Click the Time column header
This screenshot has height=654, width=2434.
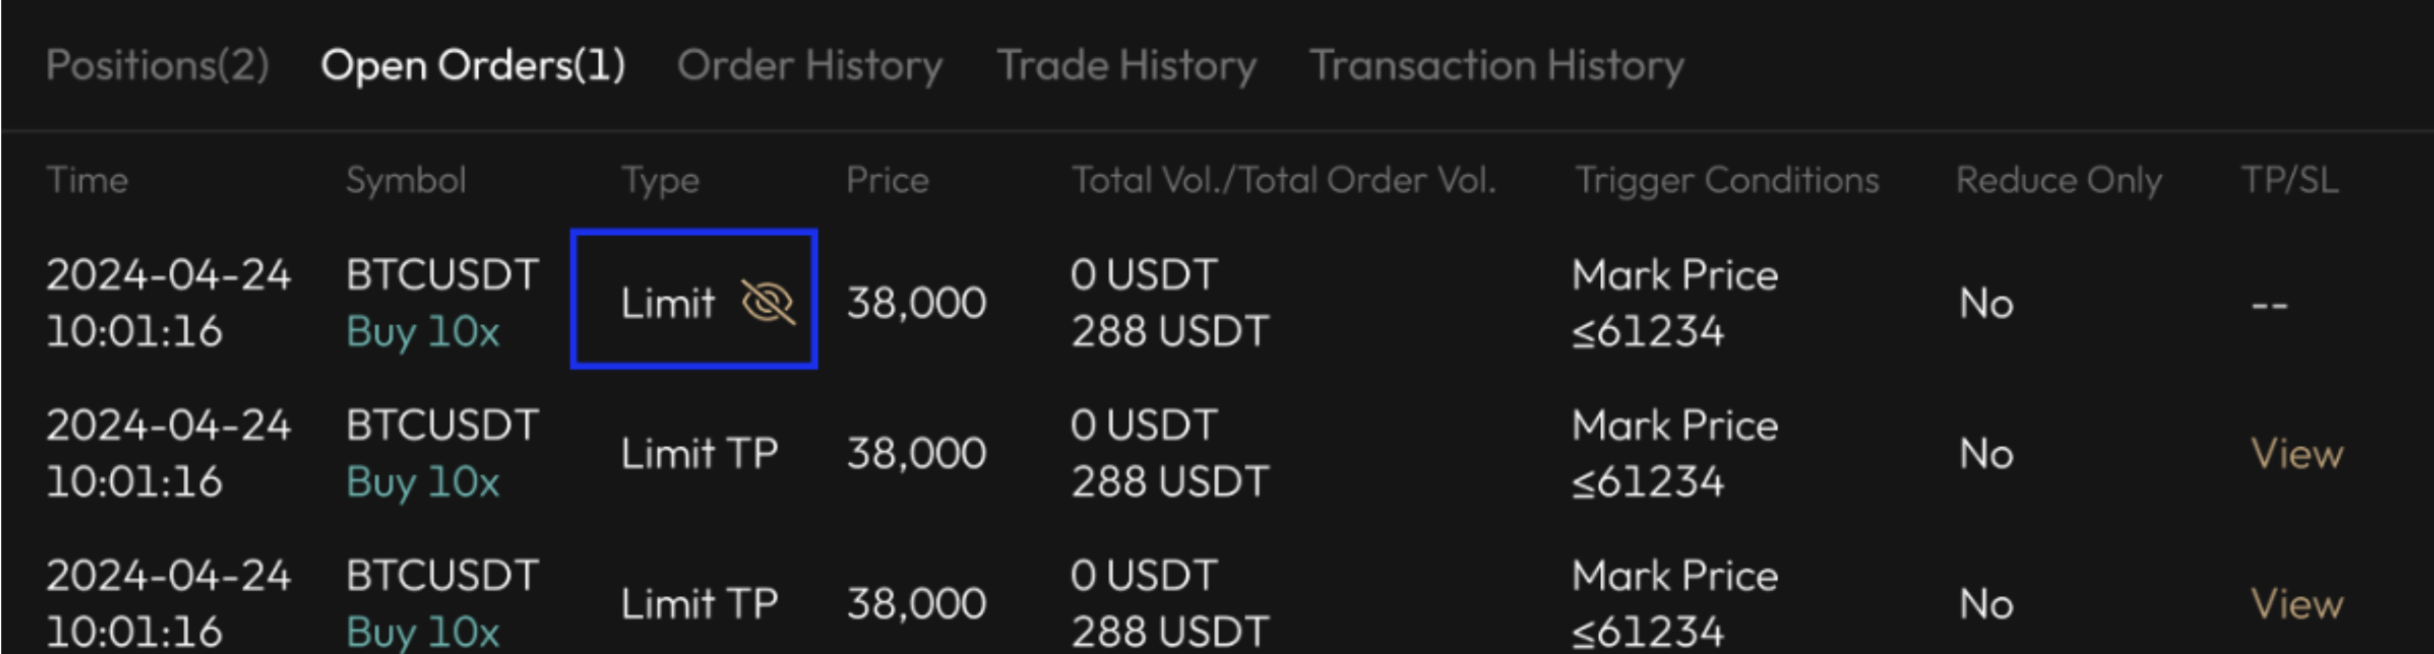pos(88,180)
